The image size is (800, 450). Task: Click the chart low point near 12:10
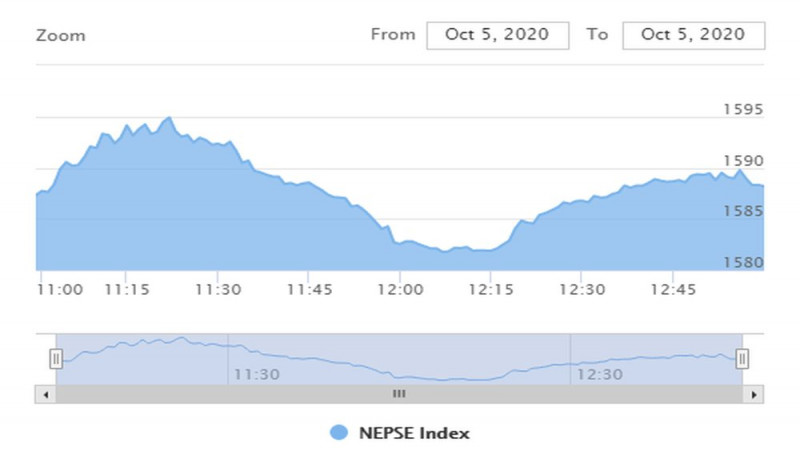tap(445, 252)
